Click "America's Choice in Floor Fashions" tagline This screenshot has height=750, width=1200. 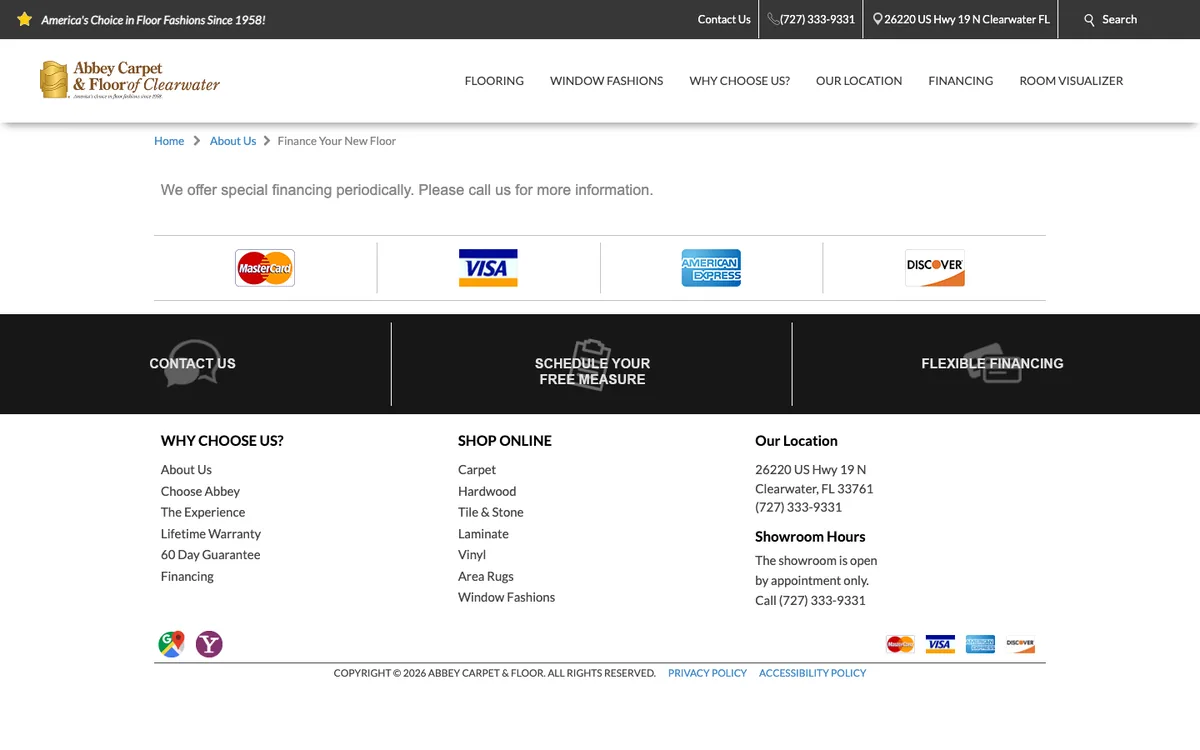(153, 19)
